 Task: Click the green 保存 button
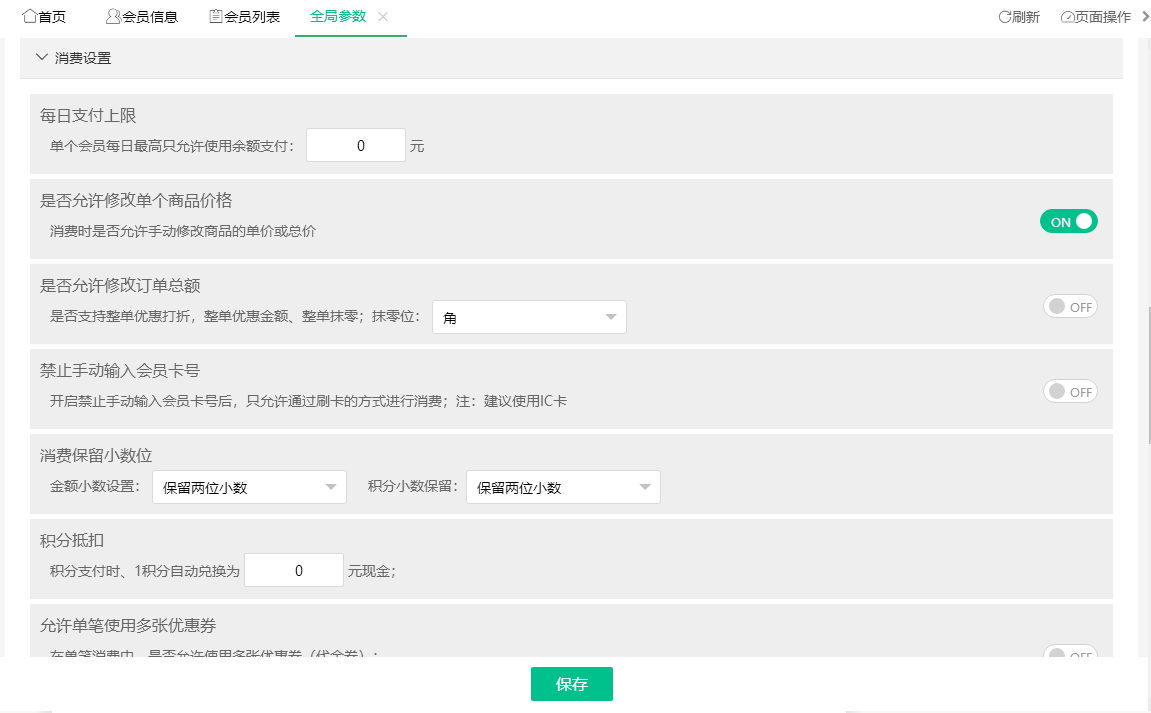[x=571, y=684]
